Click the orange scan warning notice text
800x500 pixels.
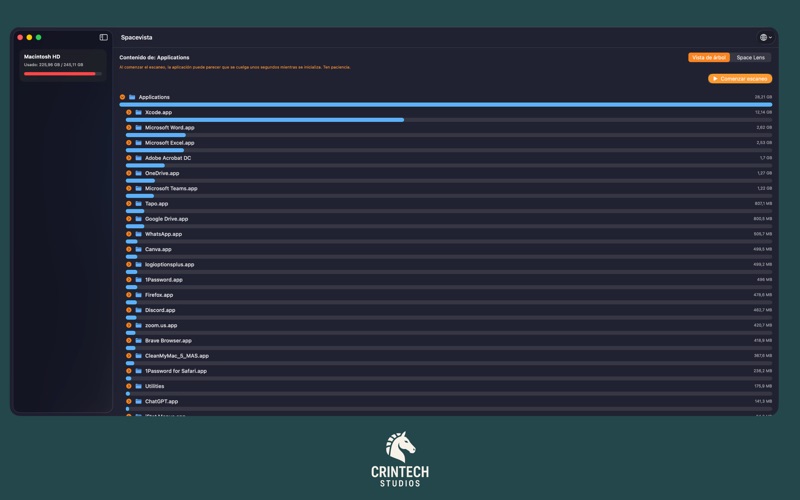pos(235,67)
